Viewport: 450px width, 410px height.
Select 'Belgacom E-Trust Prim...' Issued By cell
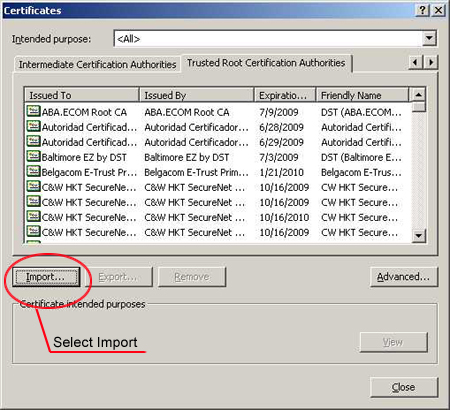(x=196, y=172)
